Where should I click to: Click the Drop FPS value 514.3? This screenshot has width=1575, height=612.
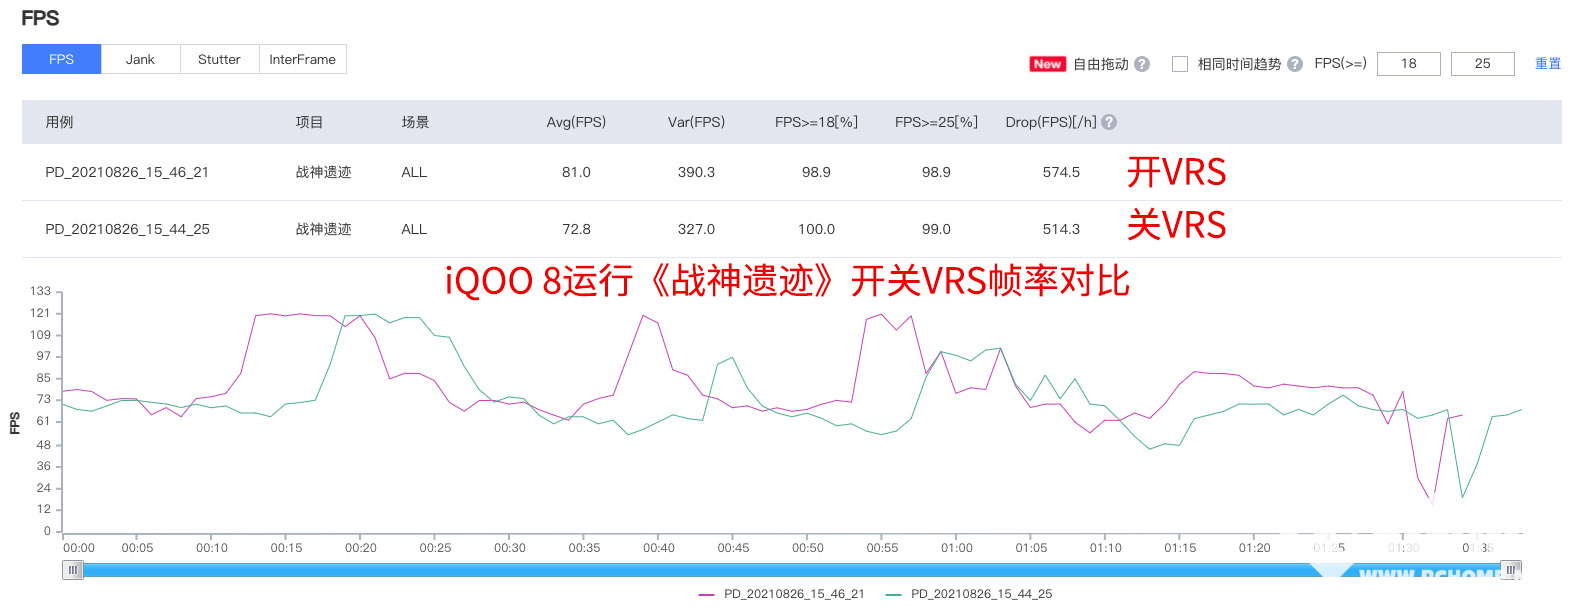[1061, 229]
